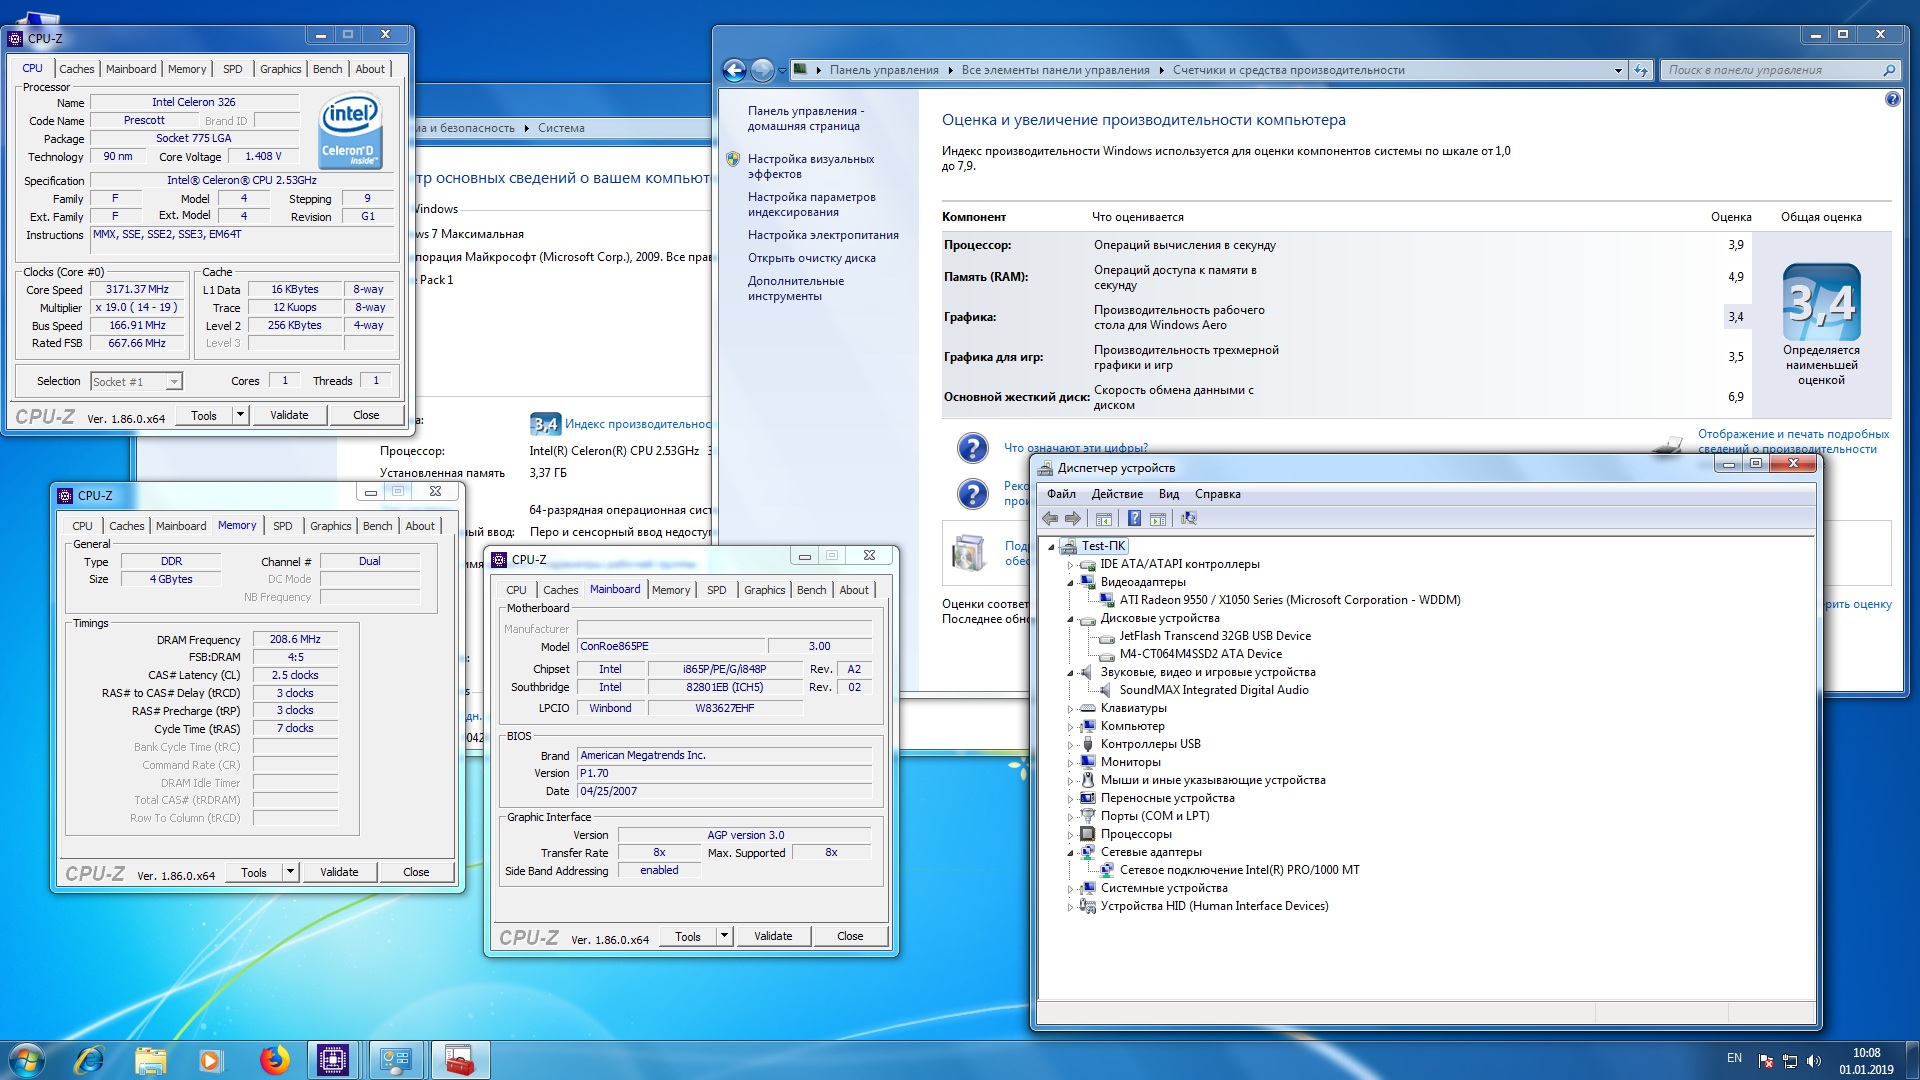Open Internet Explorer from the taskbar
Image resolution: width=1920 pixels, height=1080 pixels.
click(90, 1060)
